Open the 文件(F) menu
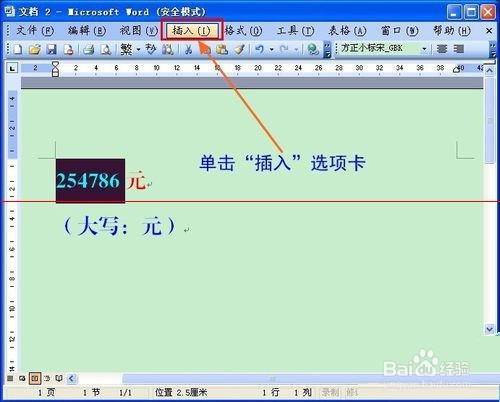 tap(35, 31)
